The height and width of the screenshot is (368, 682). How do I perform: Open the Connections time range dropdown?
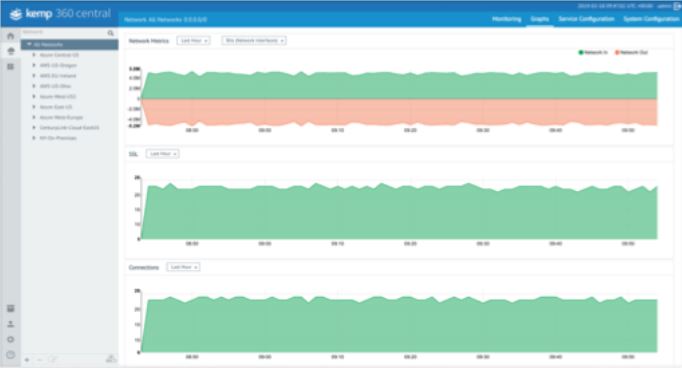(184, 267)
